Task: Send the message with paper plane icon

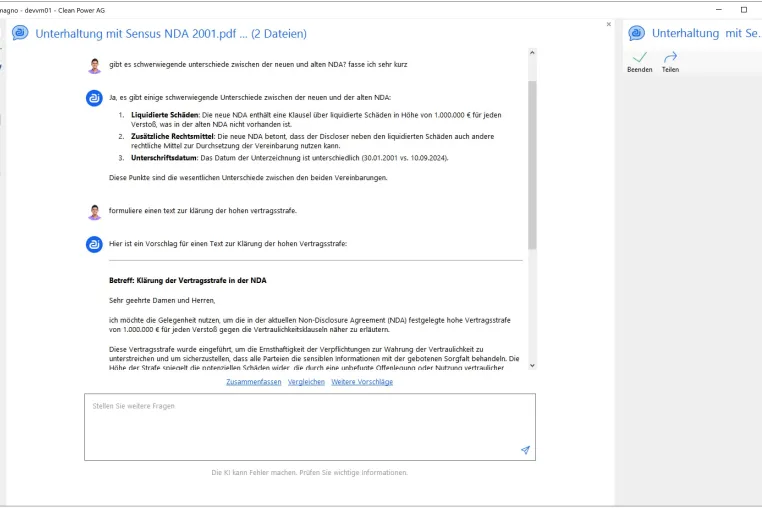Action: pyautogui.click(x=525, y=450)
